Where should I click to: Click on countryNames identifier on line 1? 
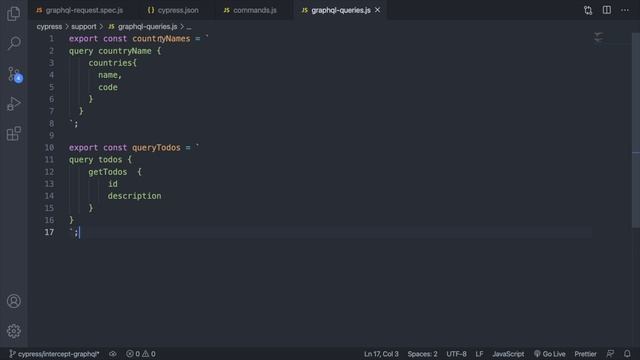click(x=161, y=39)
